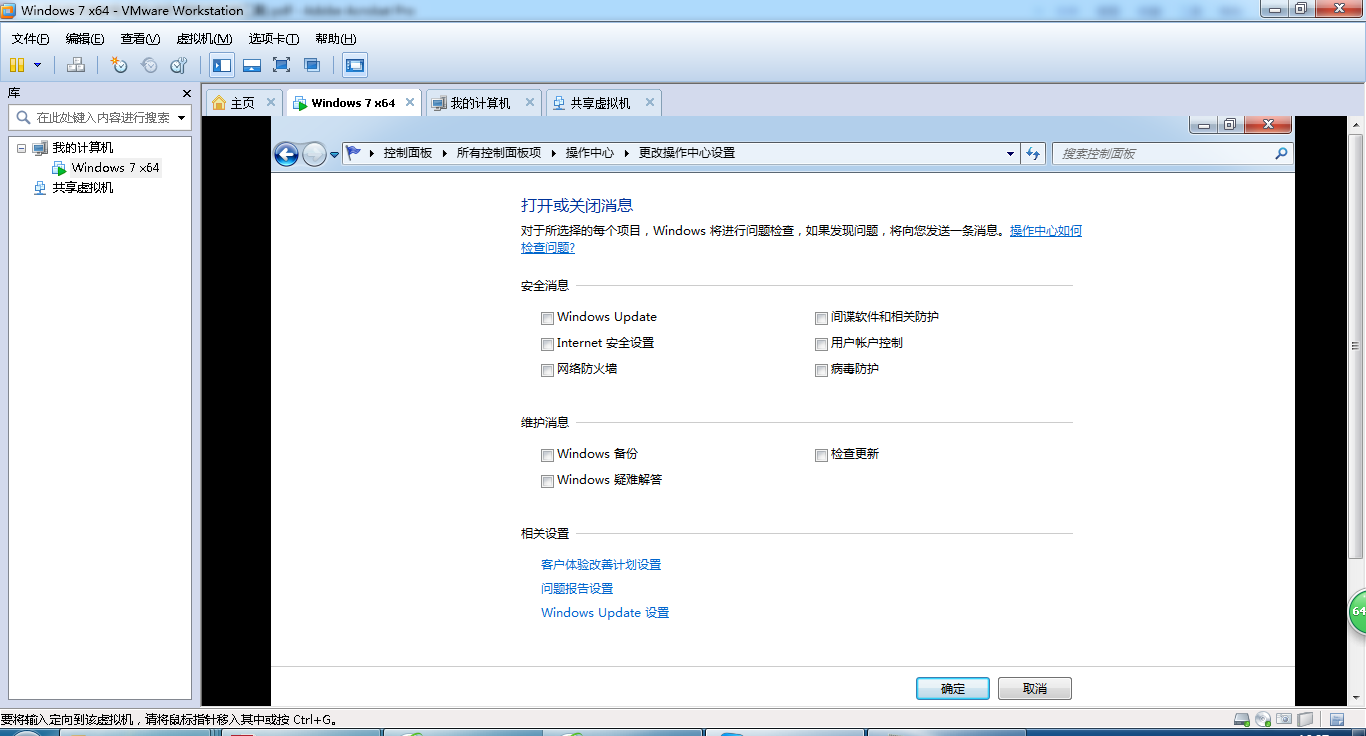1366x736 pixels.
Task: Collapse the 我的计算机 tree node
Action: [21, 147]
